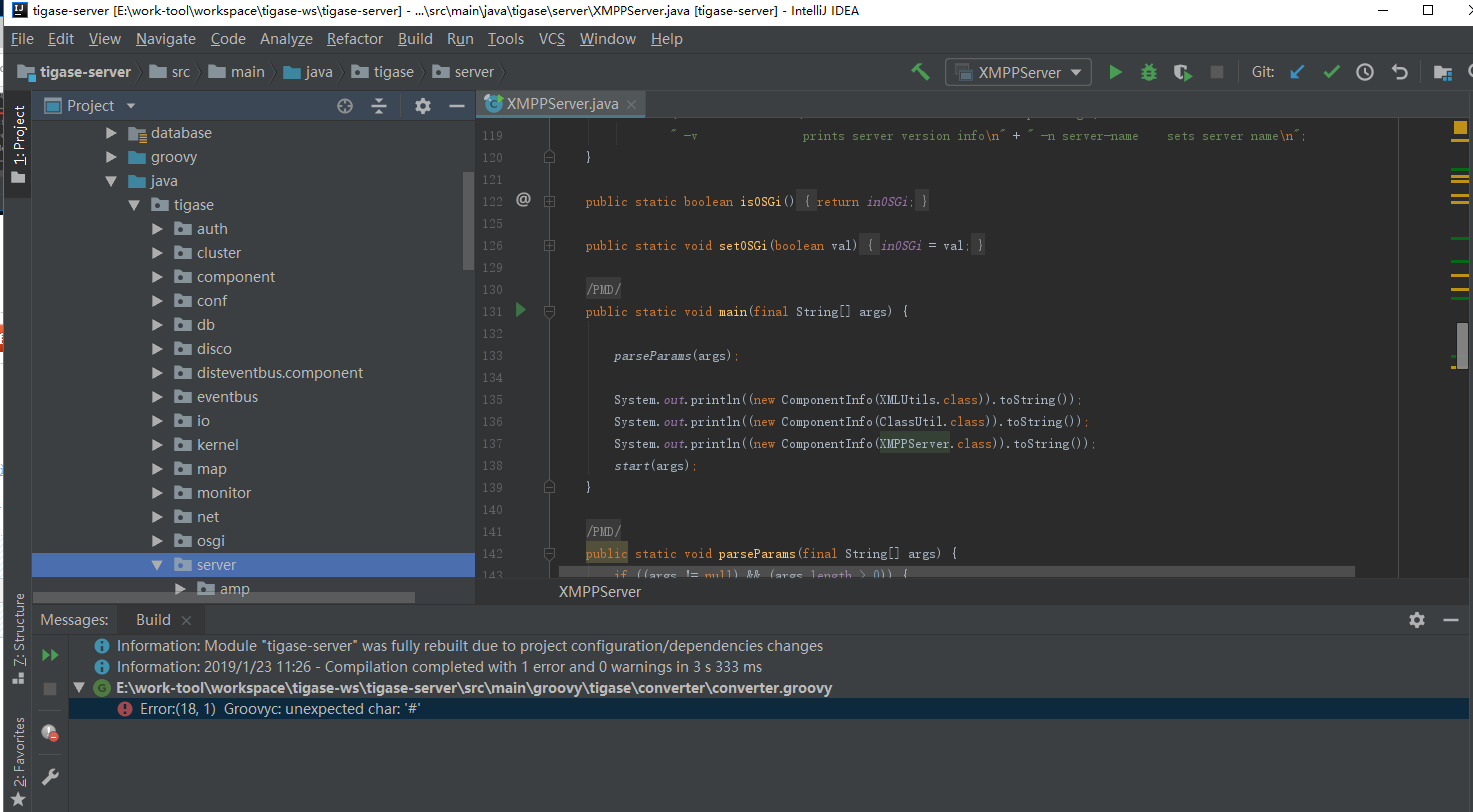The height and width of the screenshot is (812, 1473).
Task: Revert changes with the undo arrow icon
Action: 1400,72
